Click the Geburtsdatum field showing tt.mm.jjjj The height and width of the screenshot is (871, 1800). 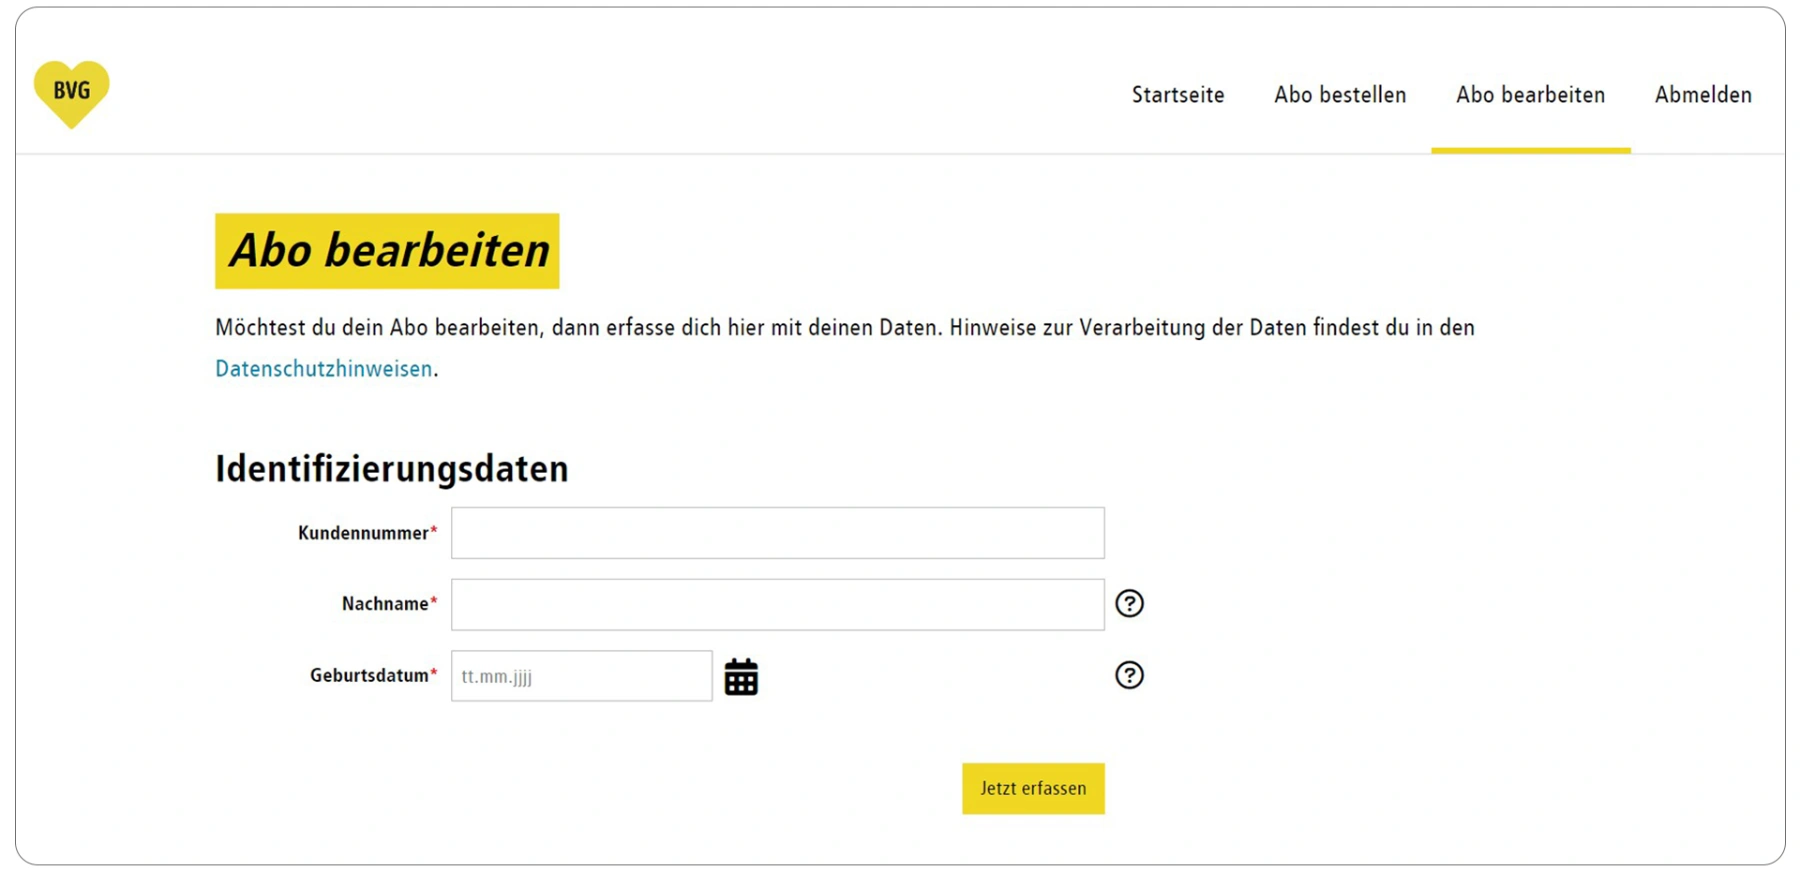click(580, 675)
